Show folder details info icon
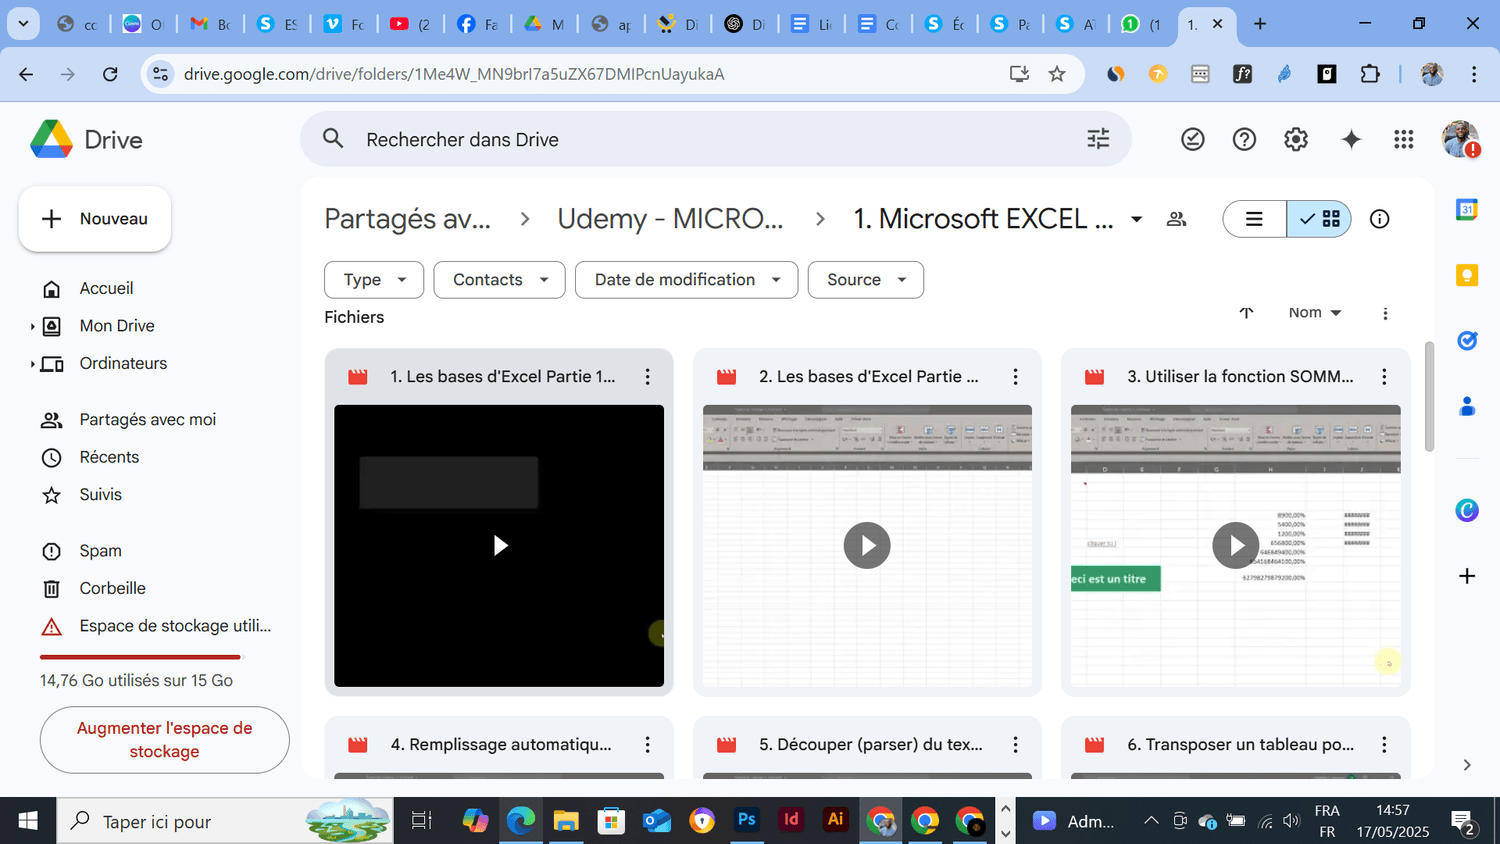Viewport: 1500px width, 844px height. click(1379, 219)
